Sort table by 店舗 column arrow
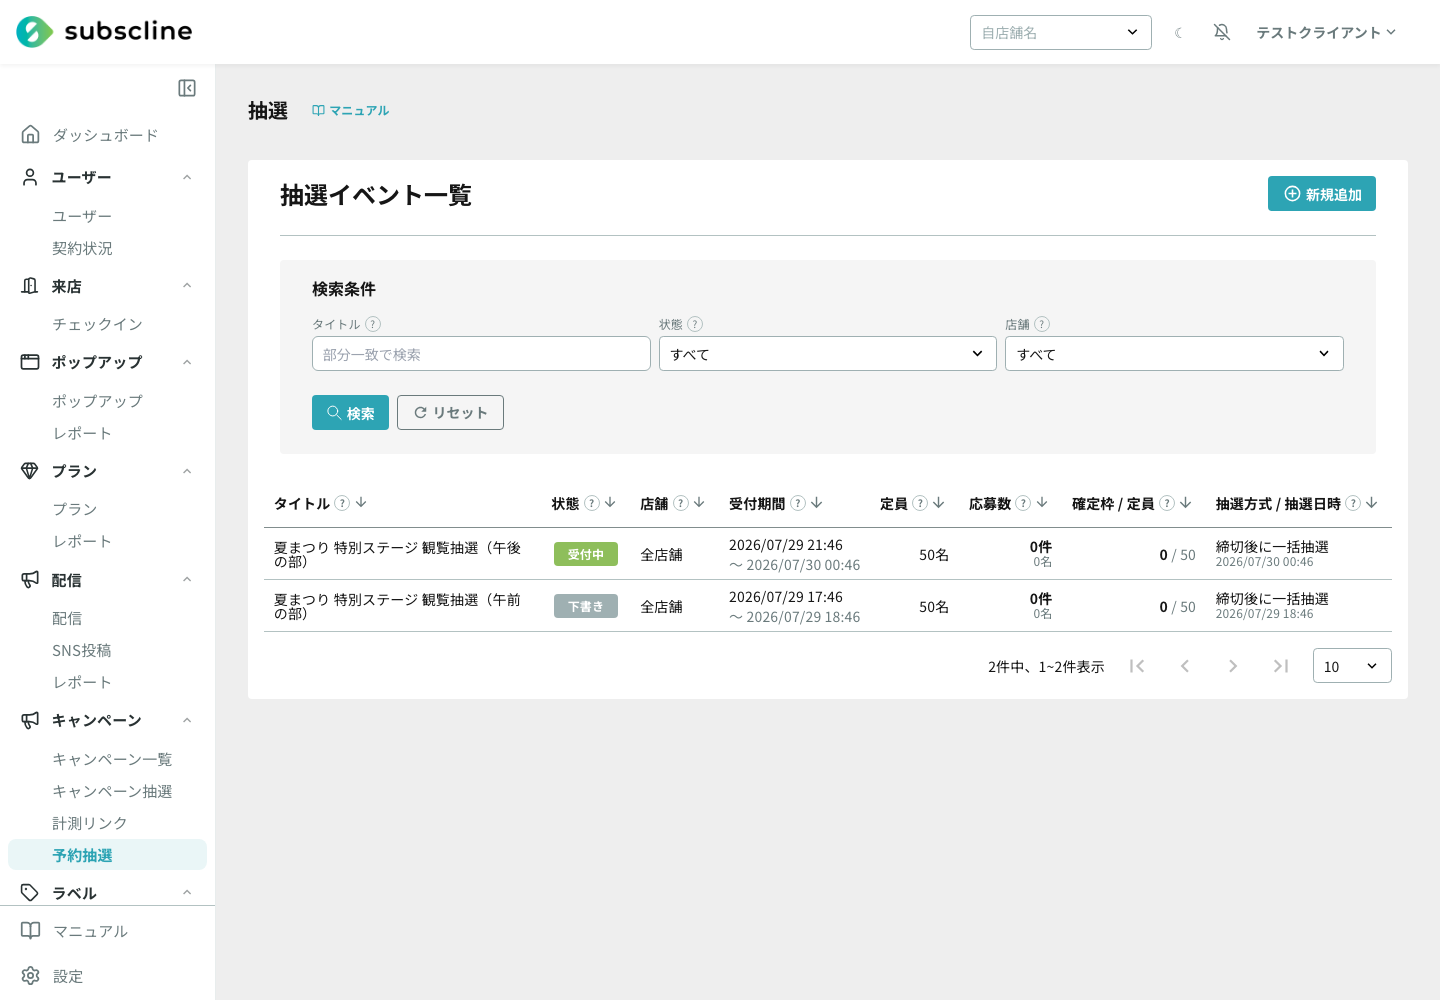The image size is (1440, 1000). [699, 503]
